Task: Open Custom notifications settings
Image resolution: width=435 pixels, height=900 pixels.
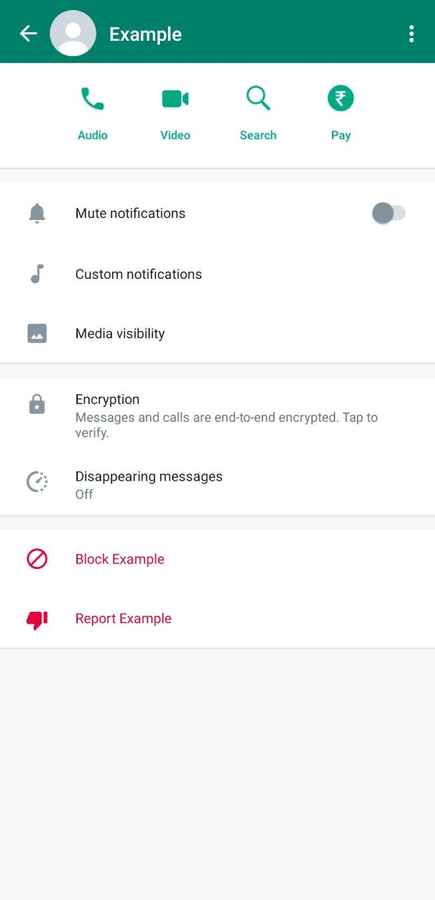Action: tap(218, 274)
